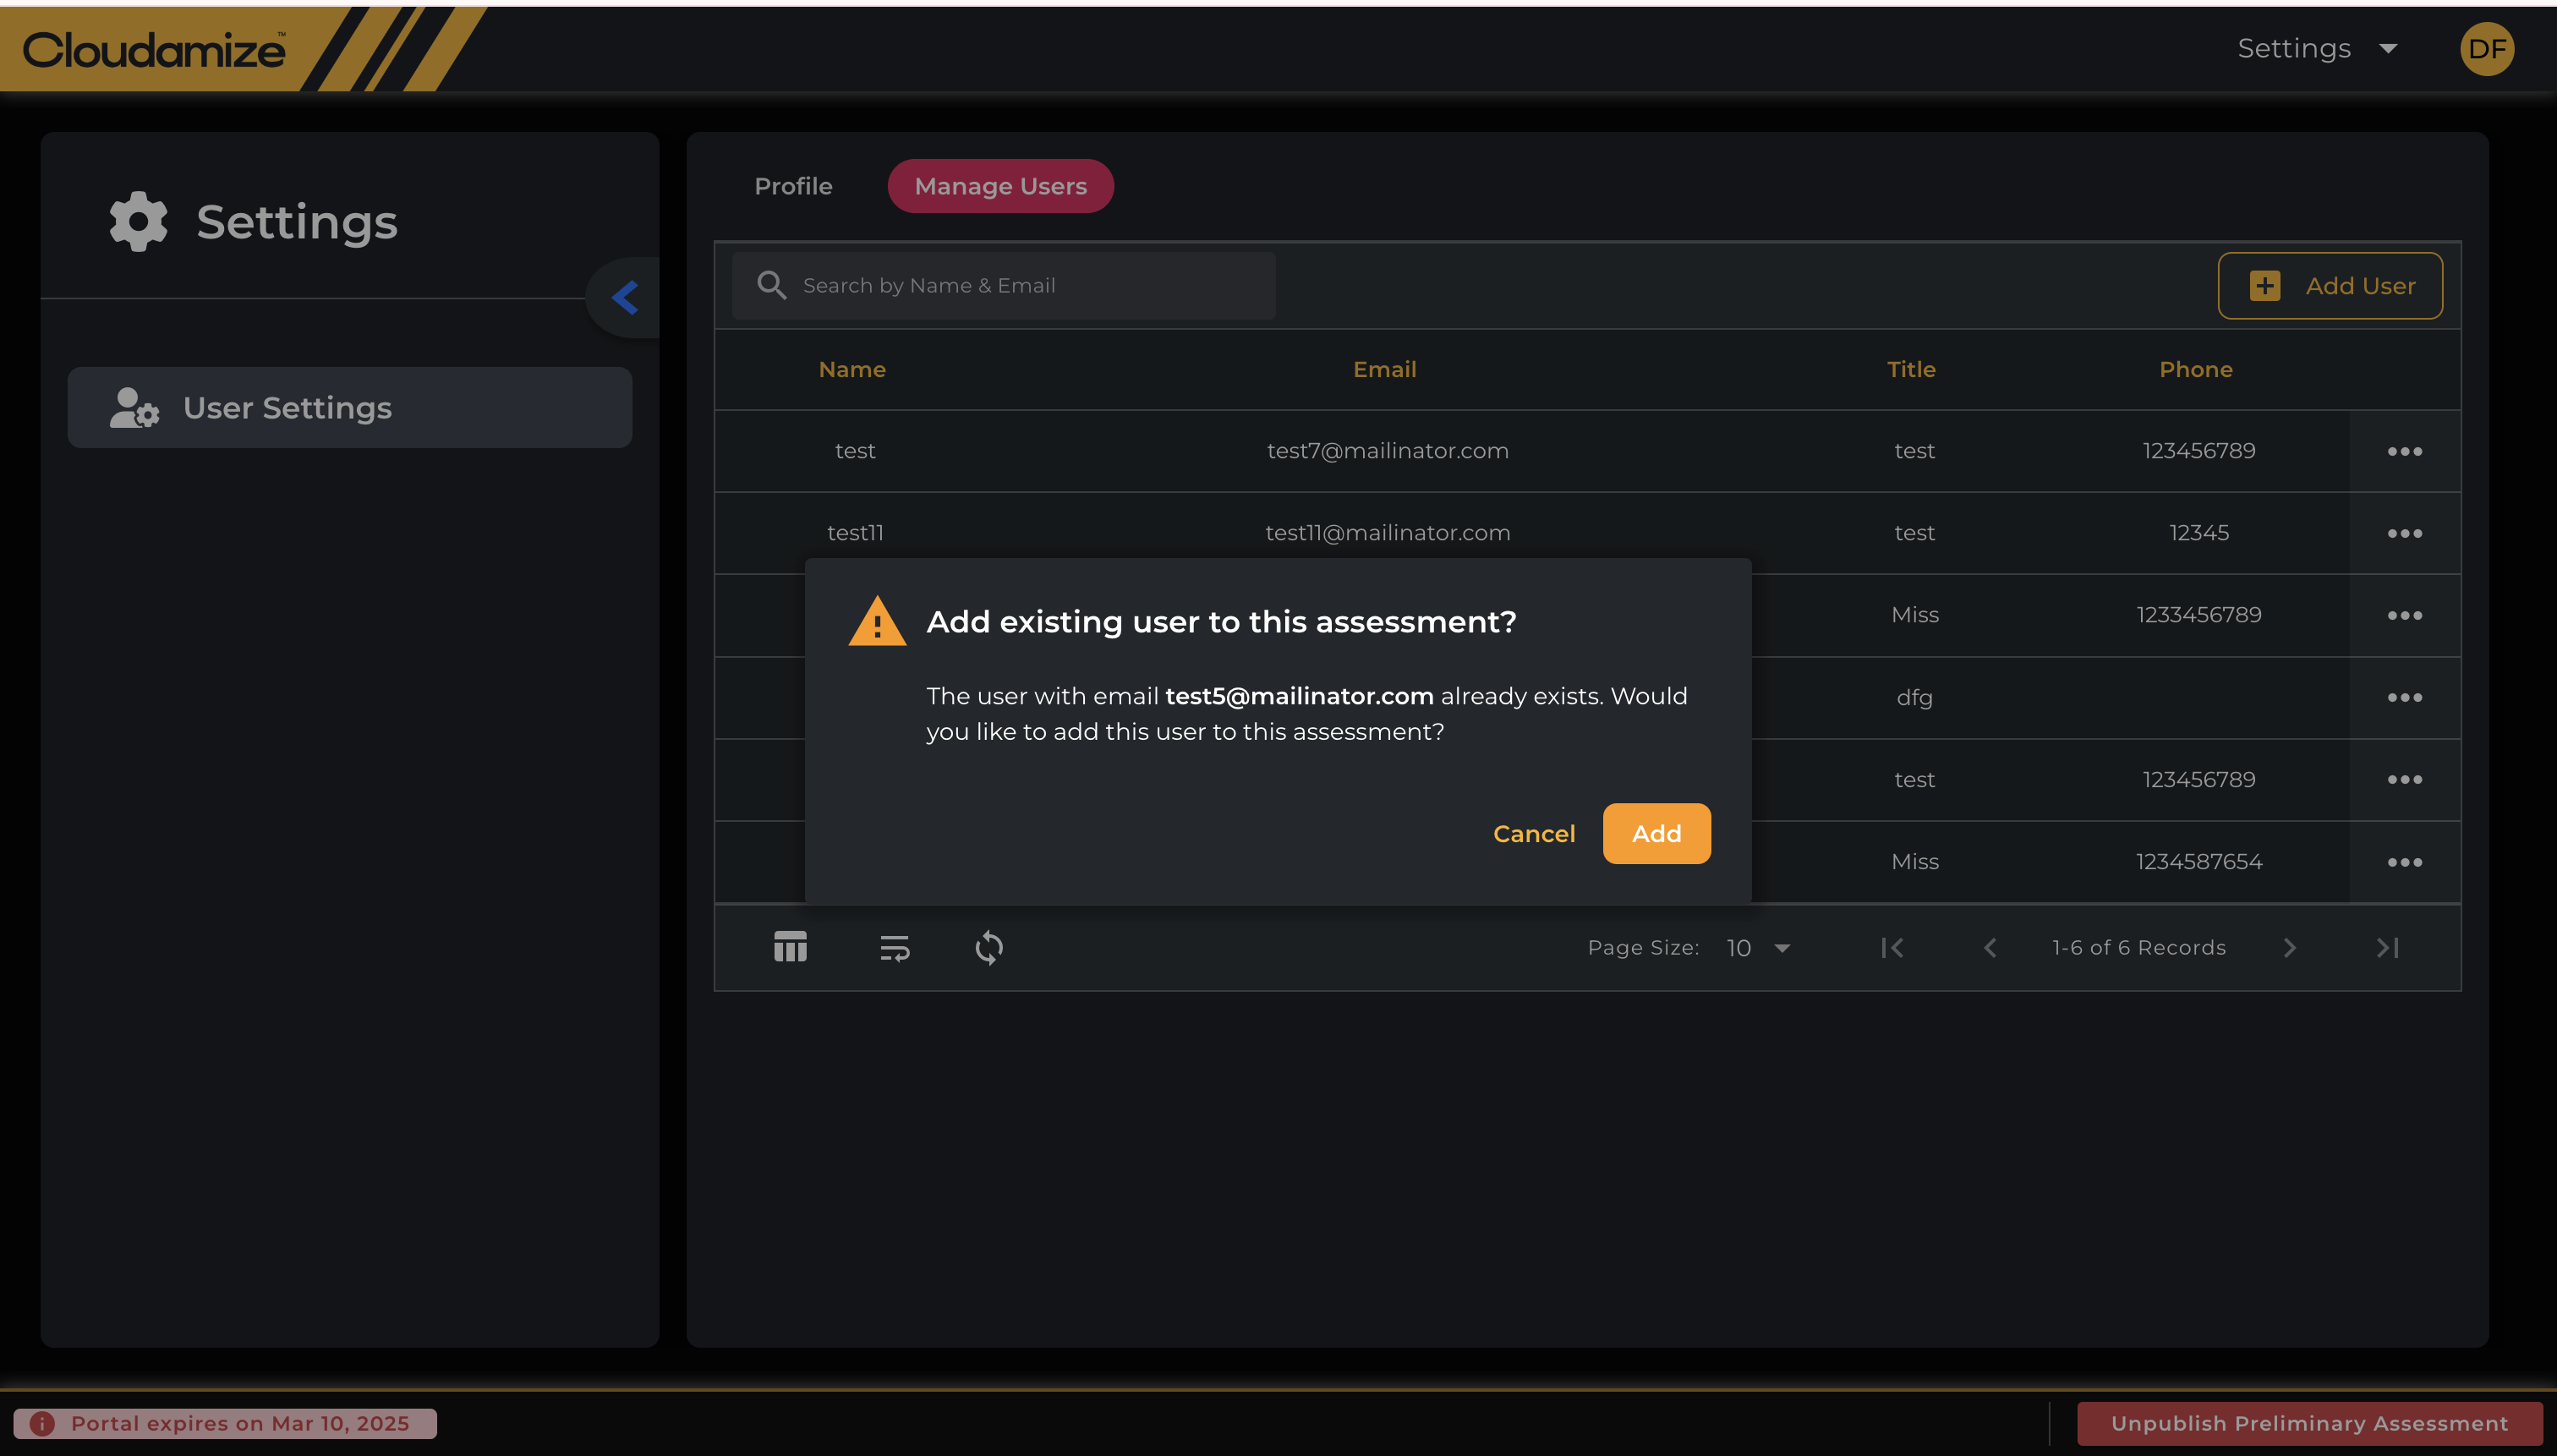Open the Page Size dropdown
2557x1456 pixels.
1758,947
